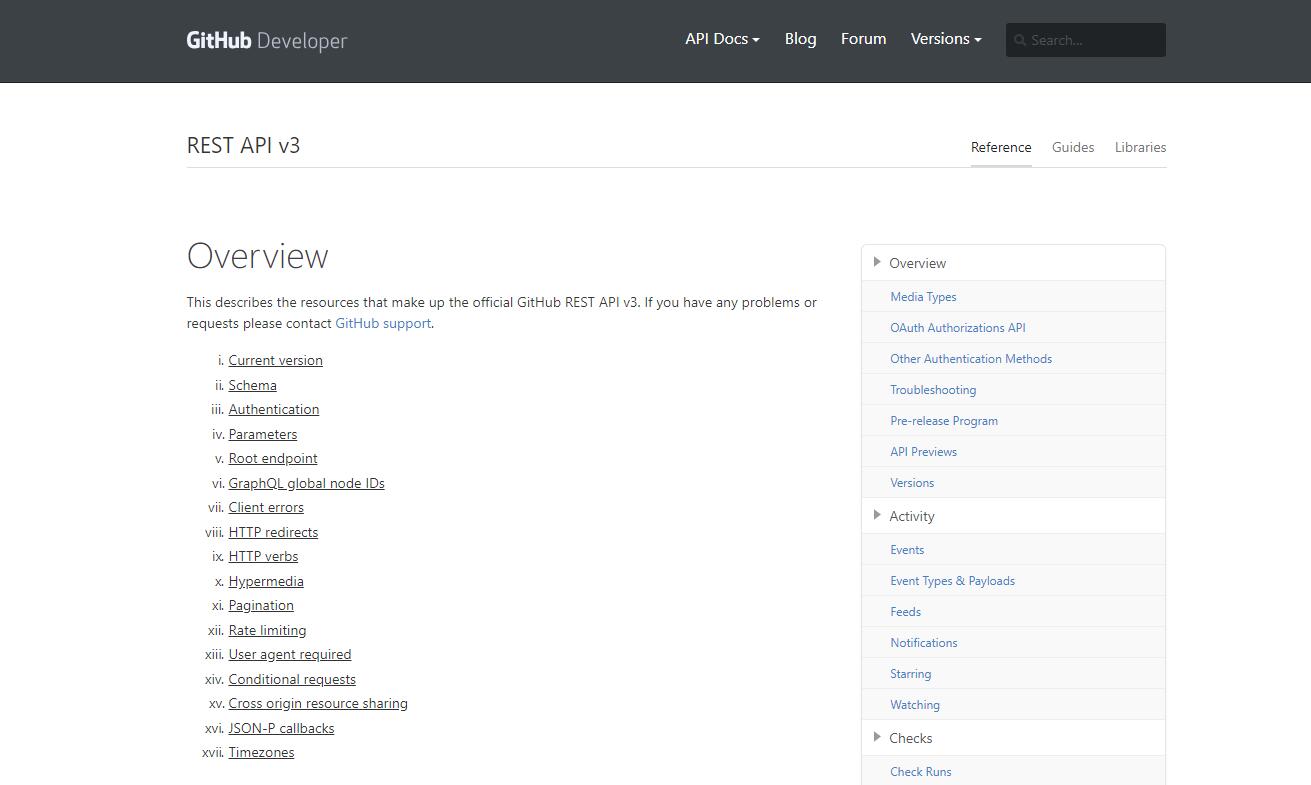Follow the GitHub support link

pyautogui.click(x=383, y=323)
